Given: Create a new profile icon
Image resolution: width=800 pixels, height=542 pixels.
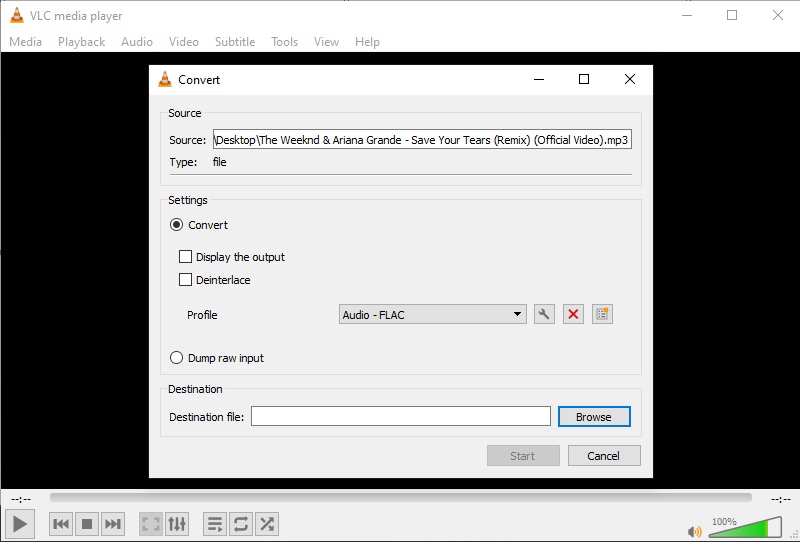Looking at the screenshot, I should point(602,314).
